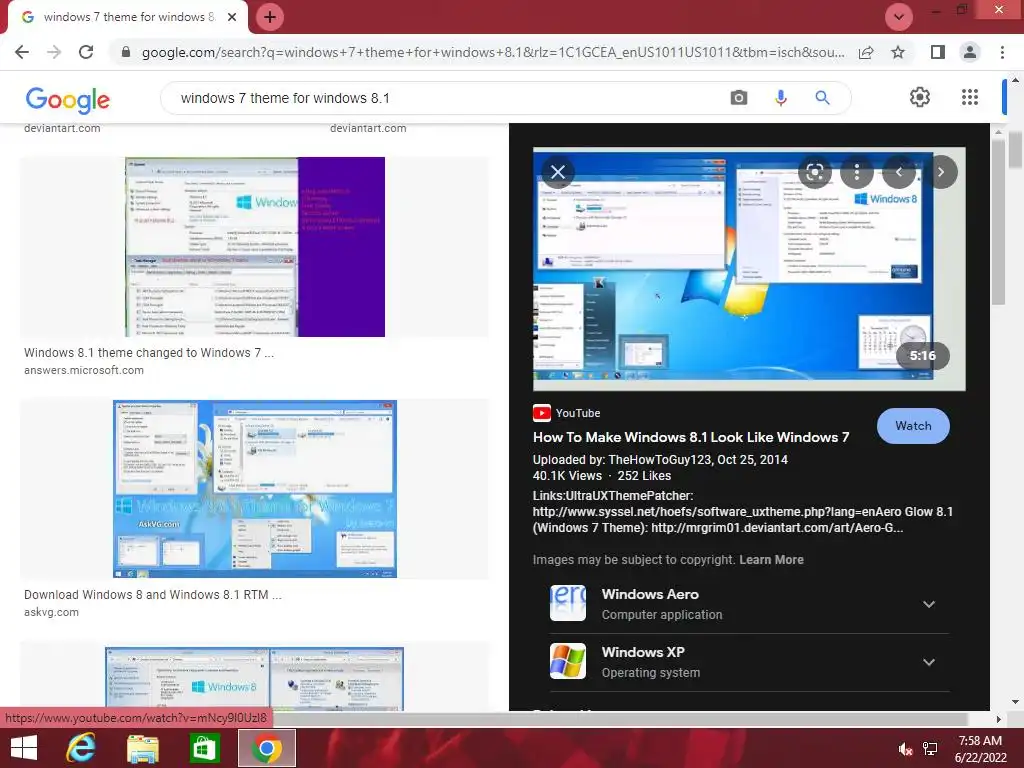This screenshot has width=1024, height=768.
Task: Click the Watch button
Action: [x=913, y=426]
